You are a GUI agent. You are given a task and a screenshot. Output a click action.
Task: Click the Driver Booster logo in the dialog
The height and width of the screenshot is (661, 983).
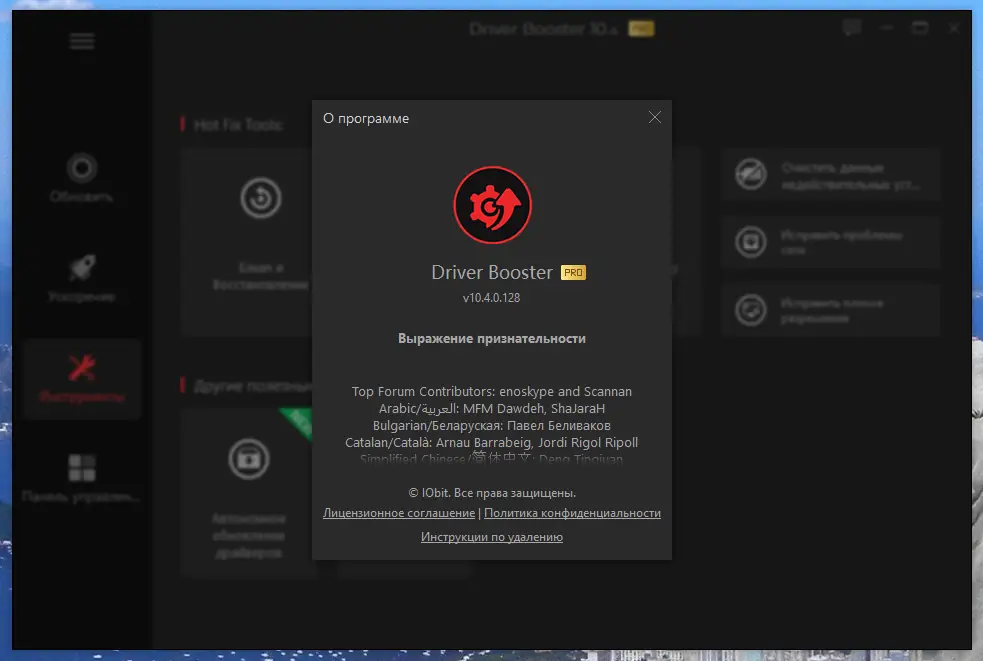[492, 204]
